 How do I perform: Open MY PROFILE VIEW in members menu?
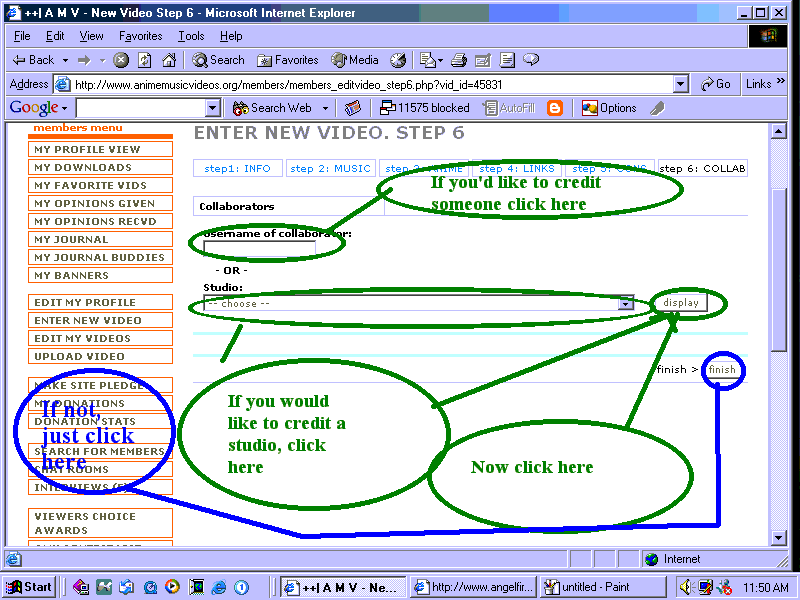102,149
